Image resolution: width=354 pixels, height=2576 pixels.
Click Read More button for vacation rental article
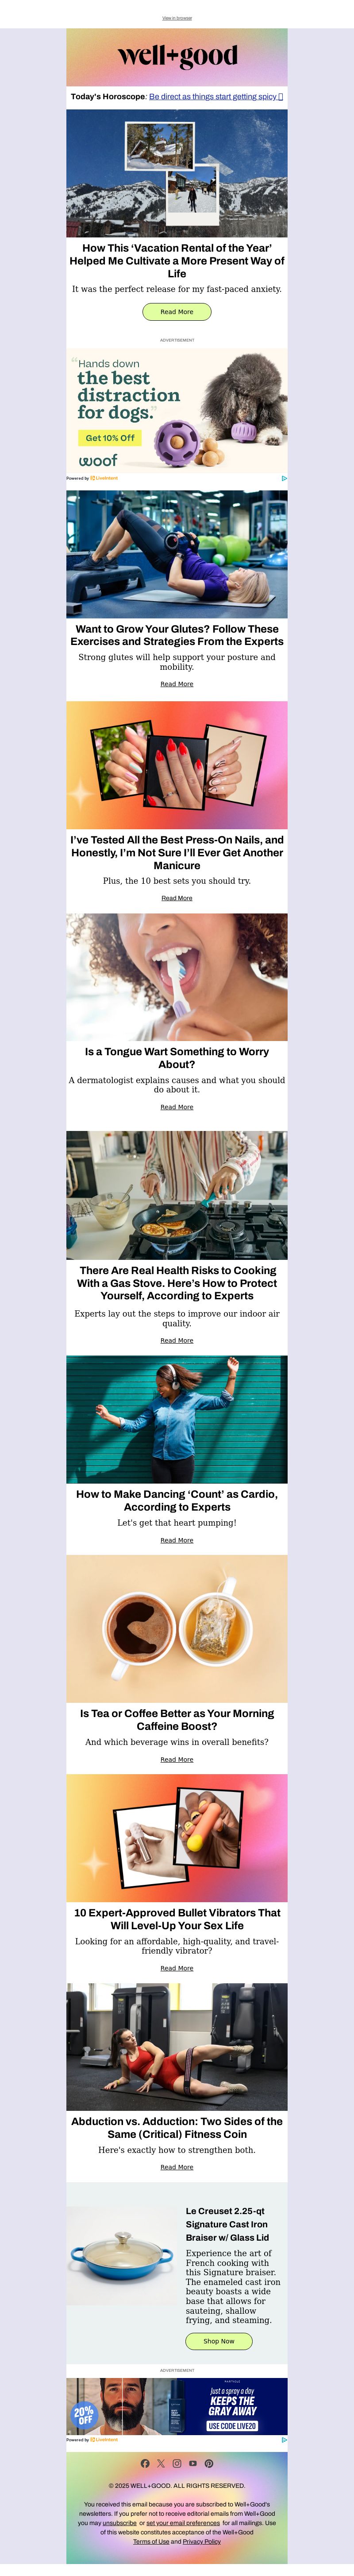[177, 312]
